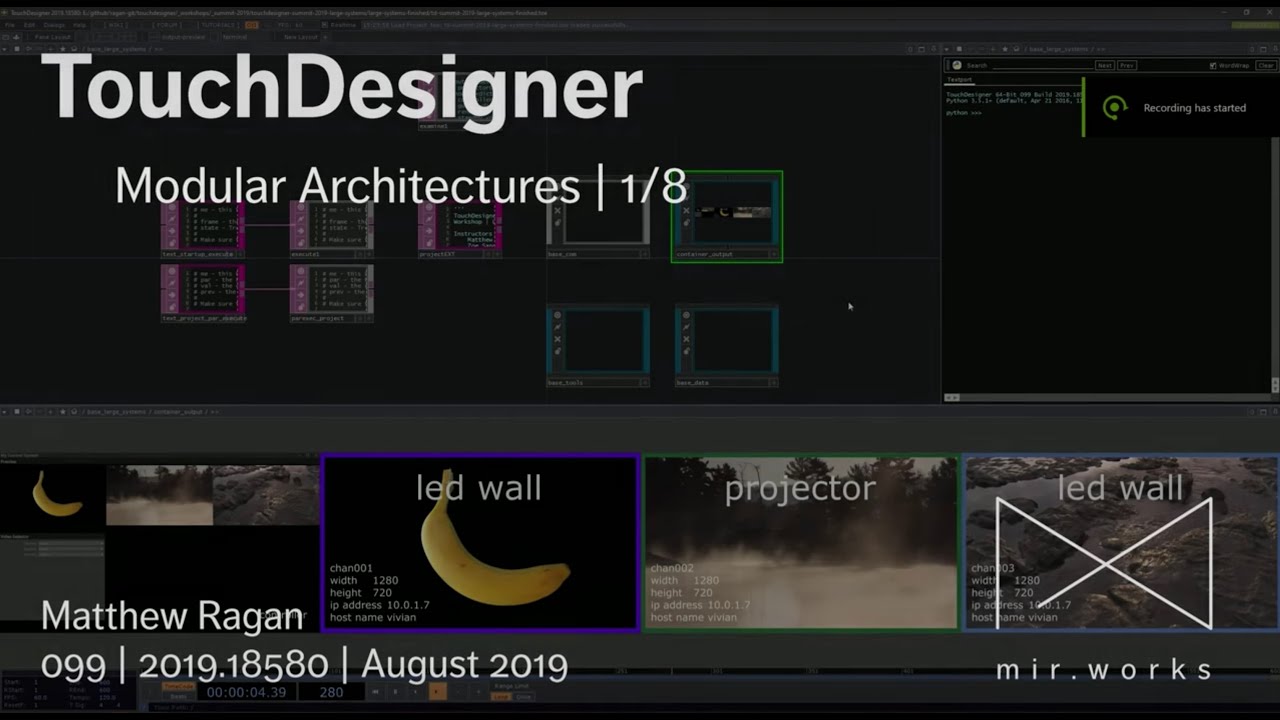Click the led wall banana output preview

point(480,543)
